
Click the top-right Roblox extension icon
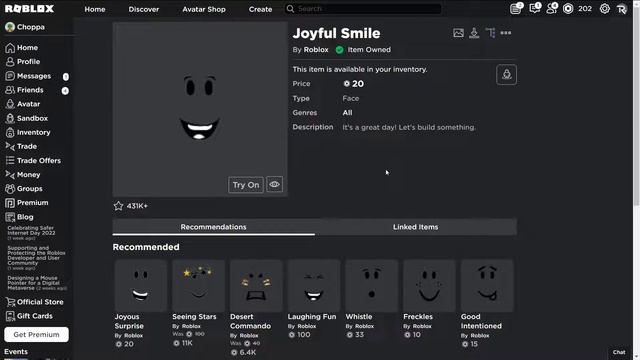point(622,9)
